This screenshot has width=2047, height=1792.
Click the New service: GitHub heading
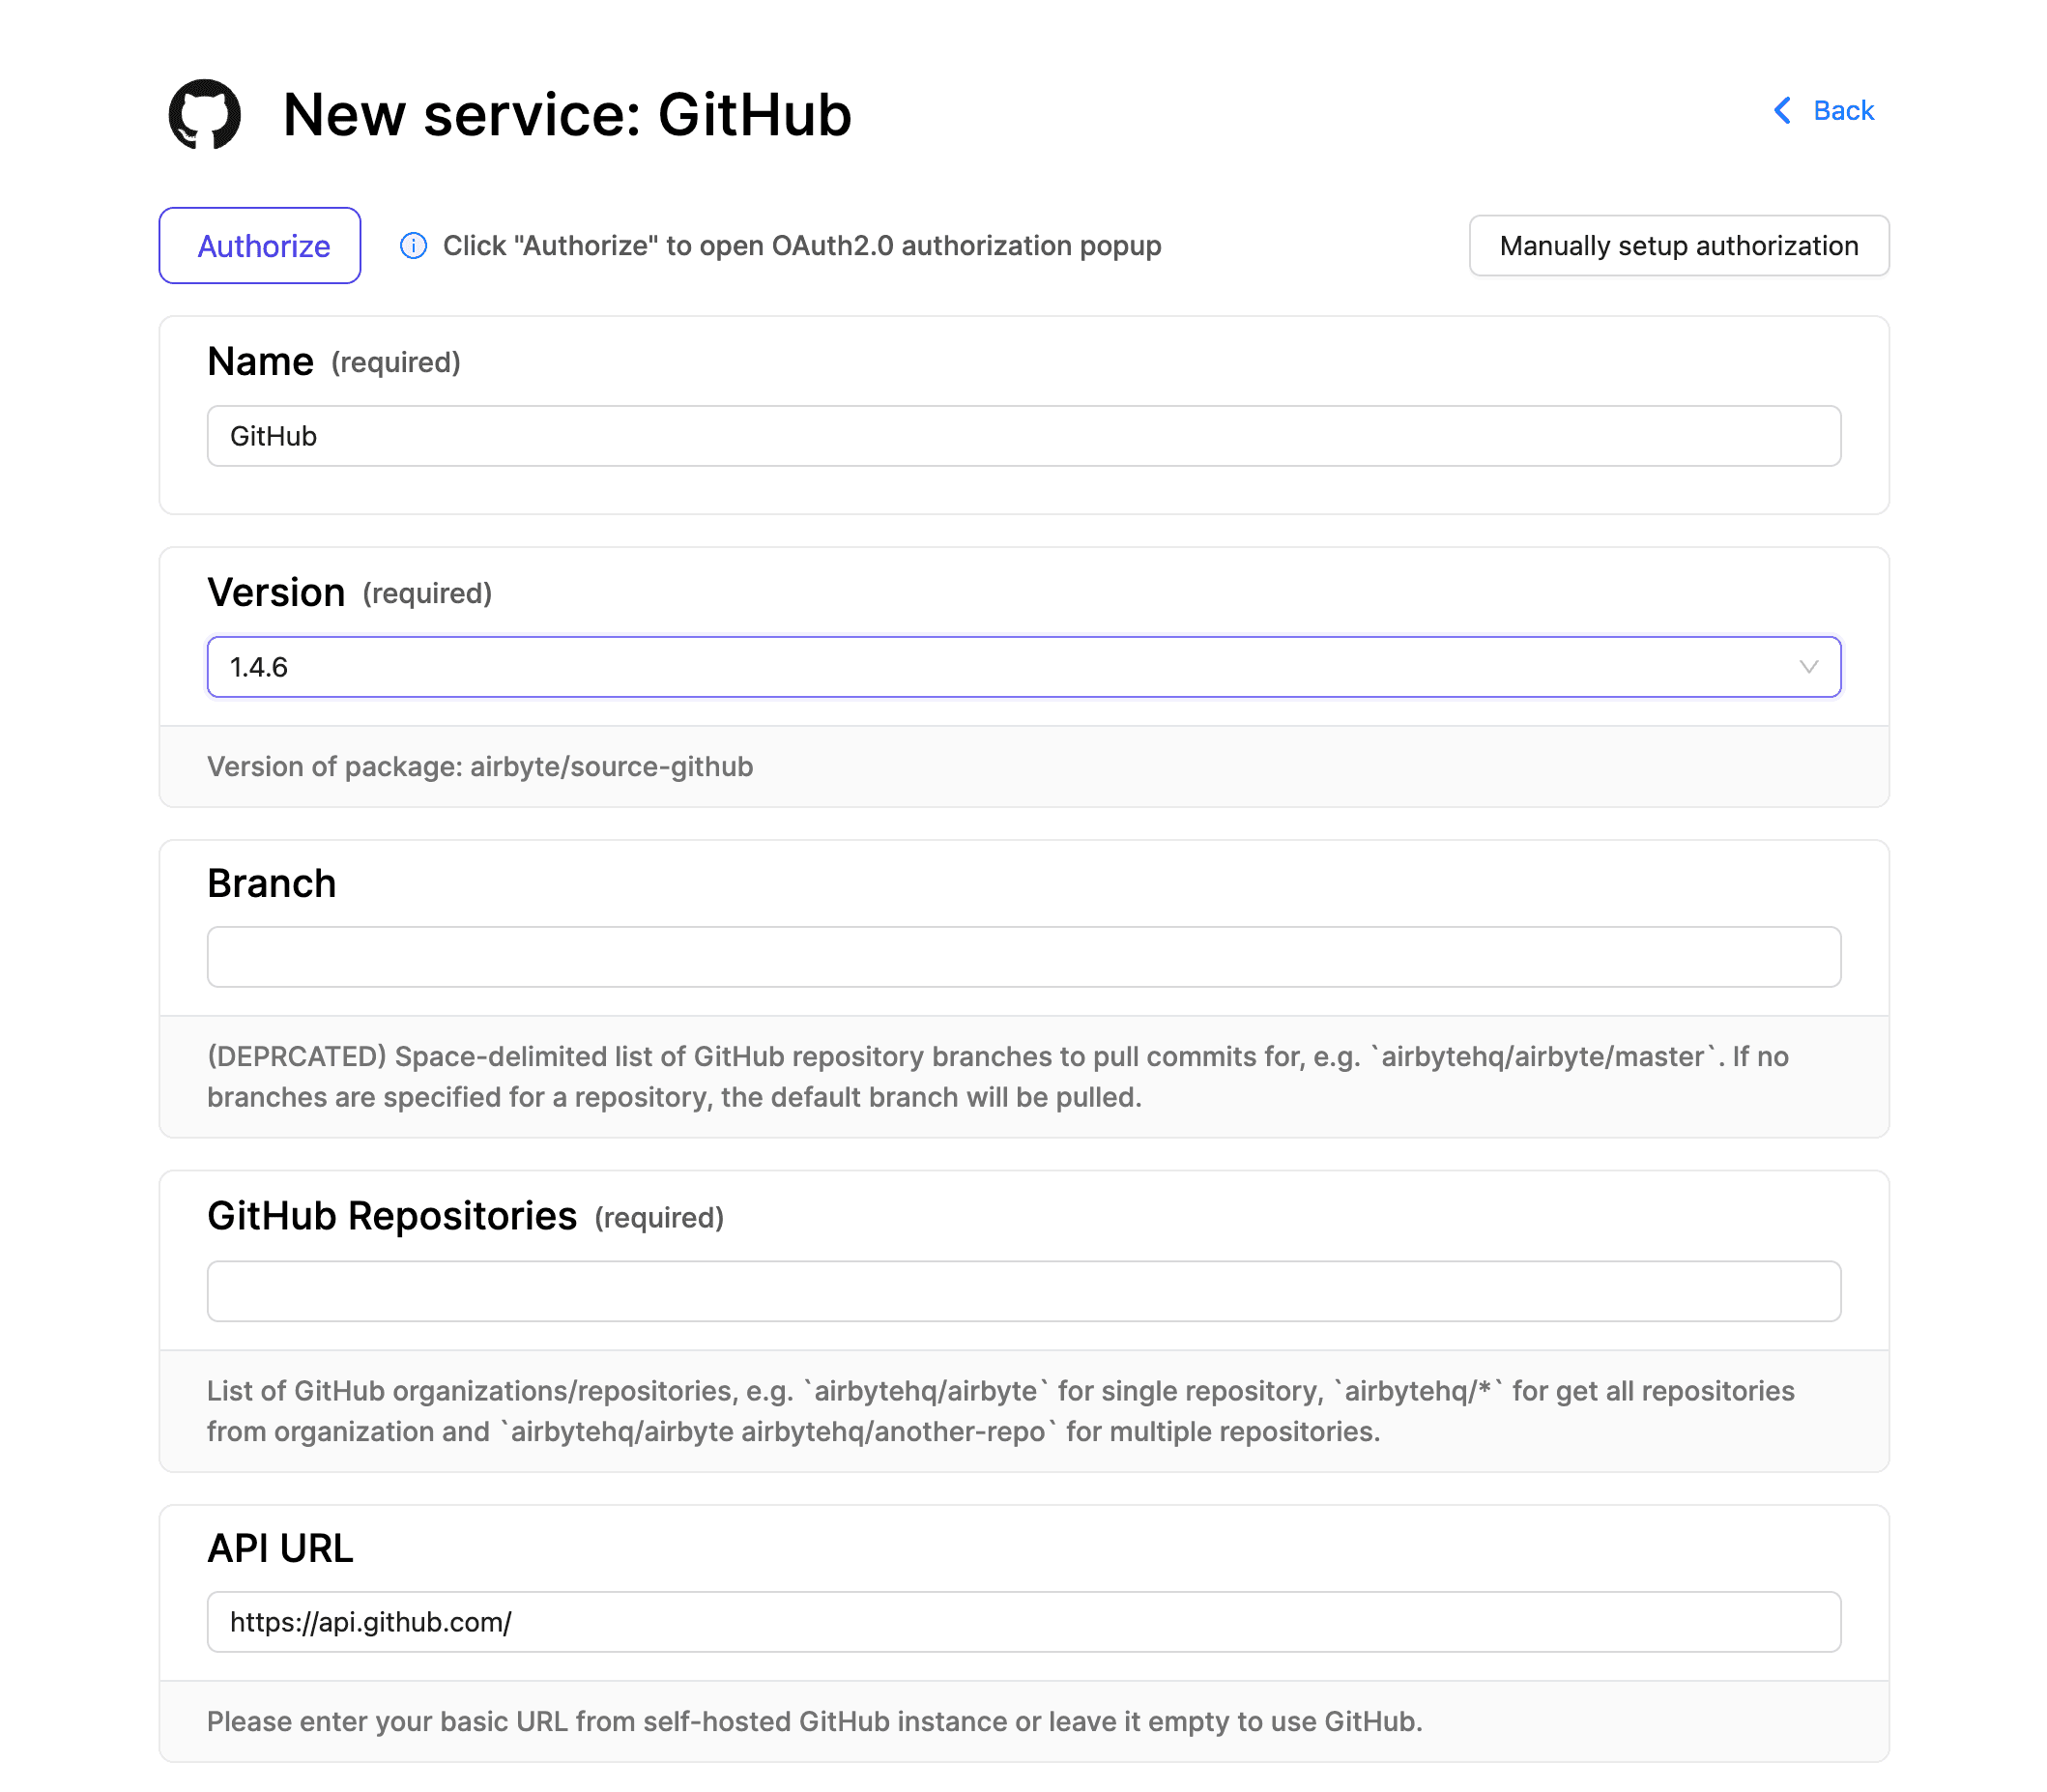pyautogui.click(x=567, y=114)
